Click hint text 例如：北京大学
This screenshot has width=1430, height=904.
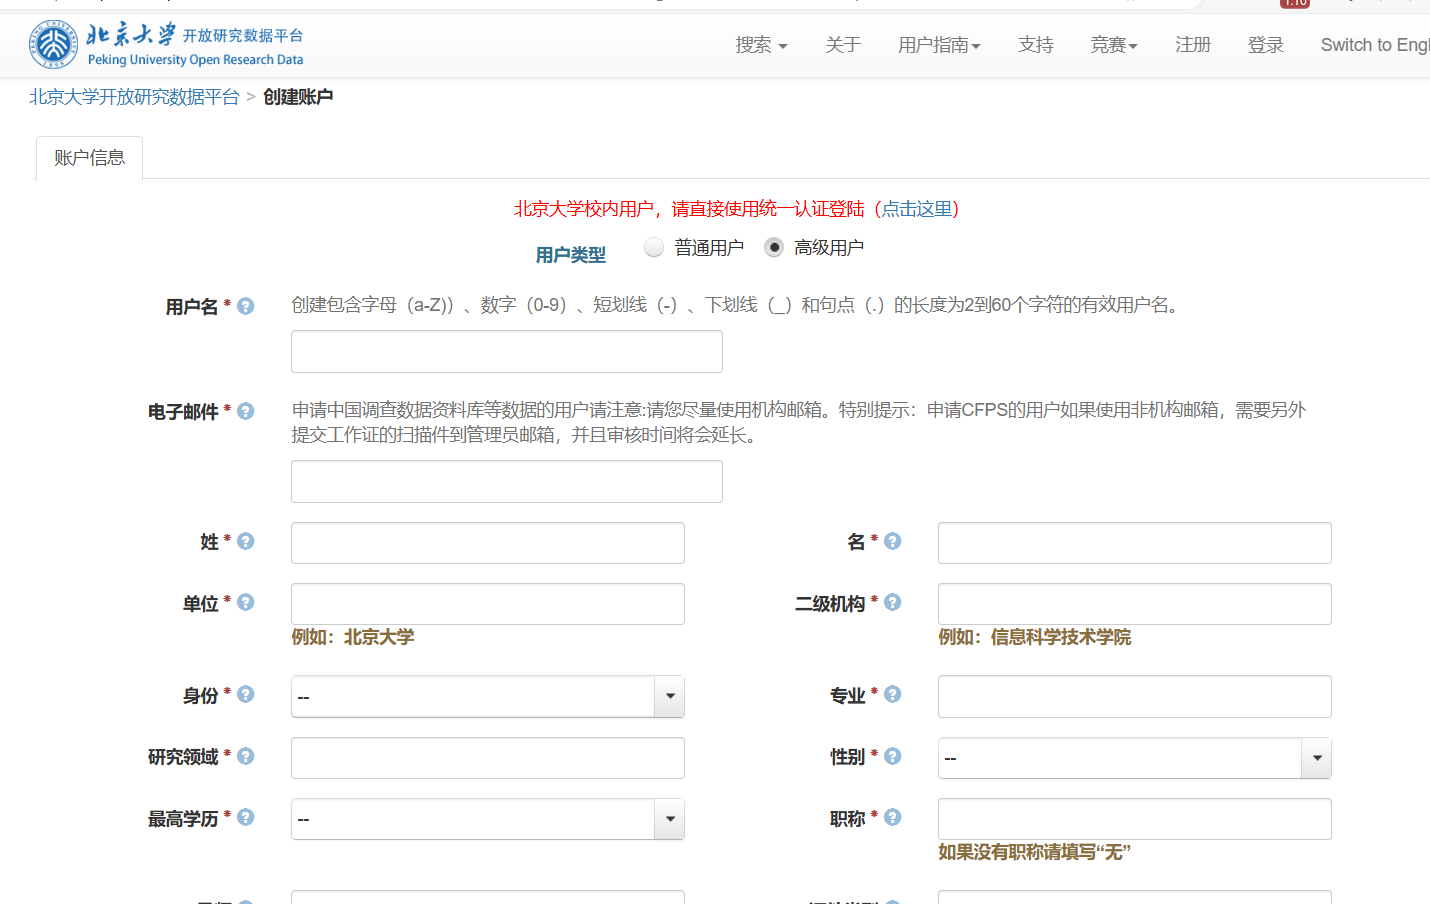(352, 637)
